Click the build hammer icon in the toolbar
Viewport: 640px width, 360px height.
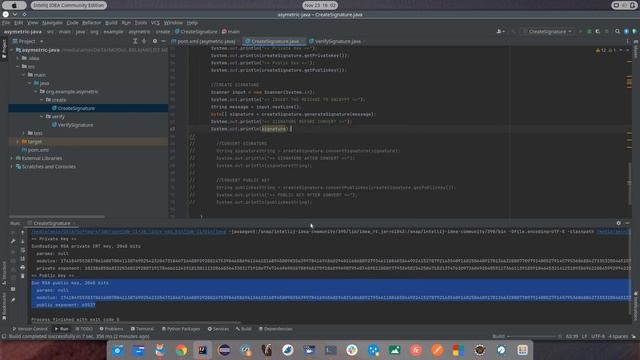(x=513, y=31)
